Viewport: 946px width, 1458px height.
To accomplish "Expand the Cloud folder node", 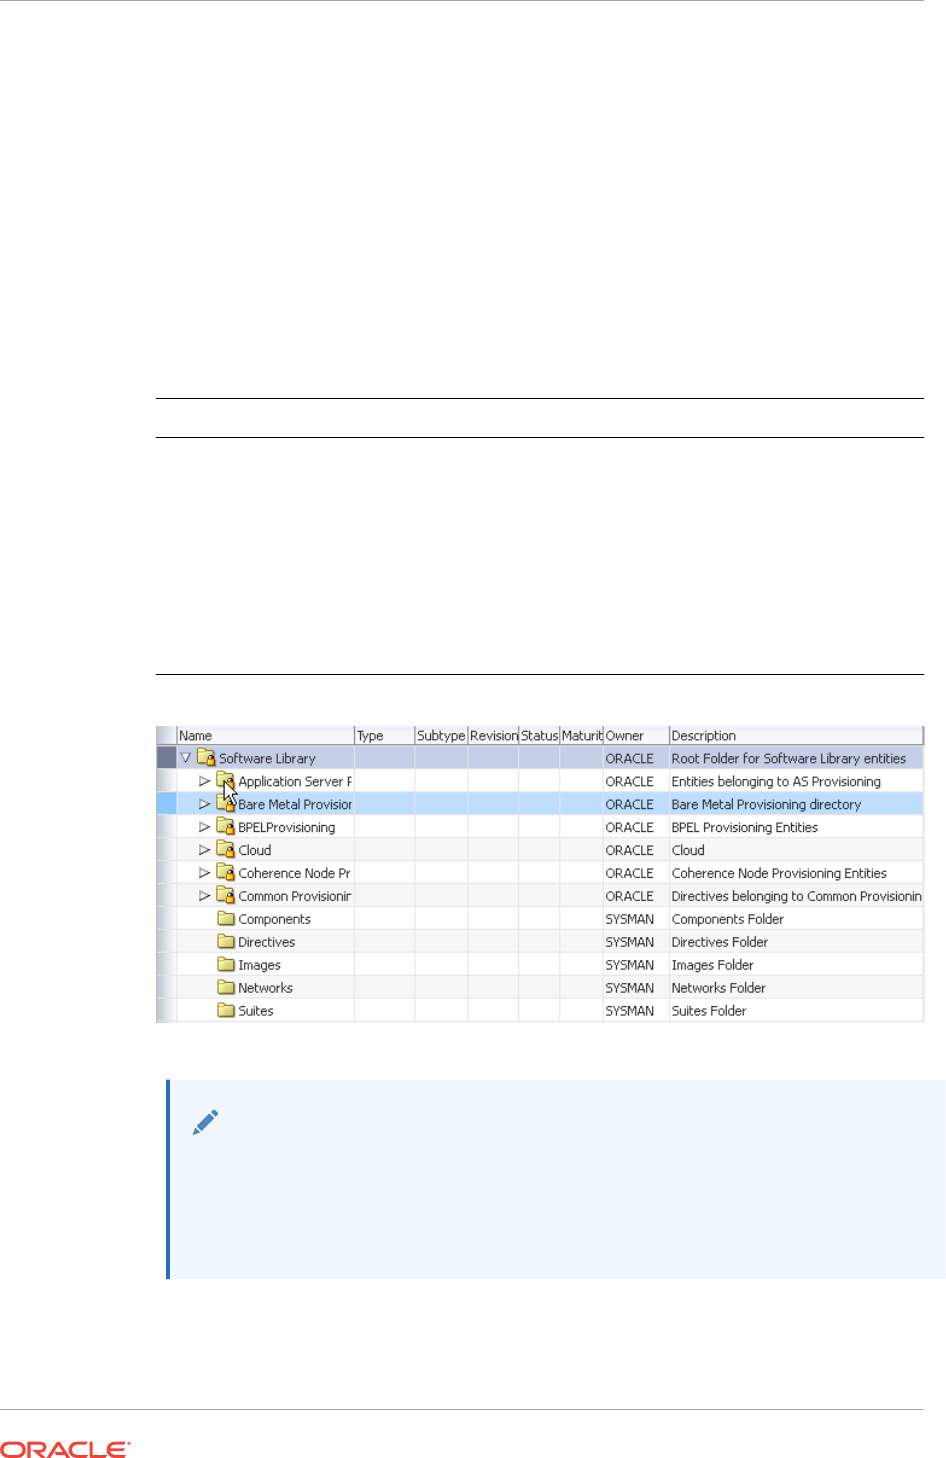I will (204, 850).
